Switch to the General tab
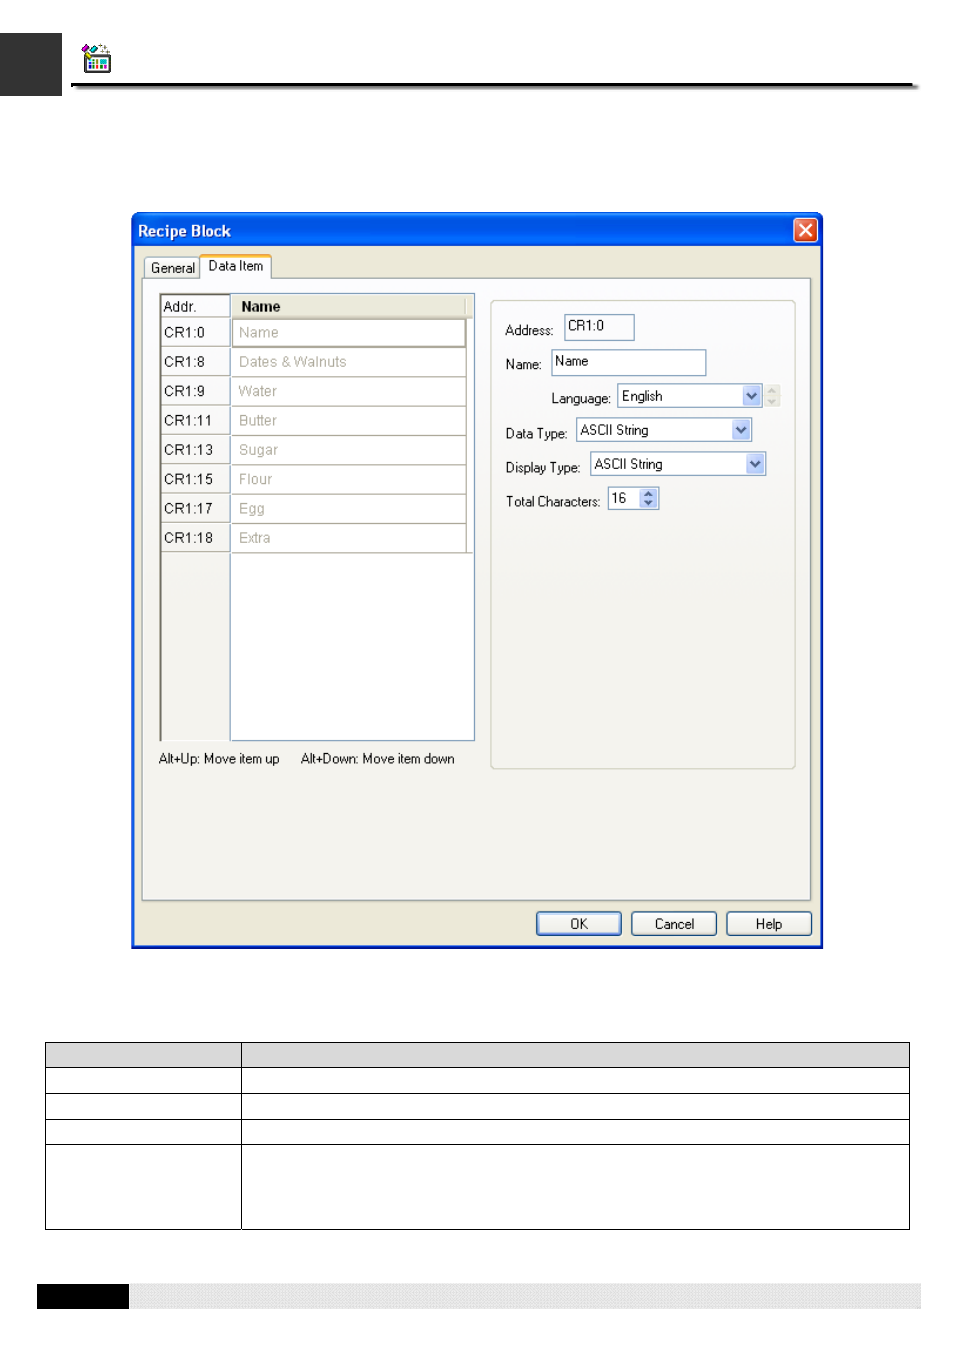Image resolution: width=954 pixels, height=1350 pixels. pos(172,268)
